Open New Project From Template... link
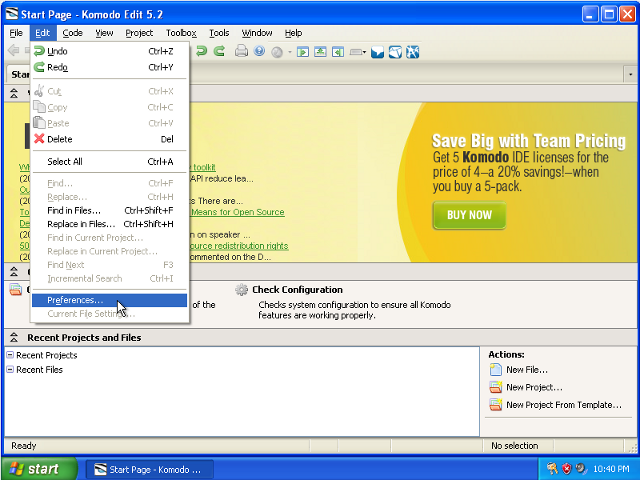This screenshot has height=480, width=640. click(564, 405)
